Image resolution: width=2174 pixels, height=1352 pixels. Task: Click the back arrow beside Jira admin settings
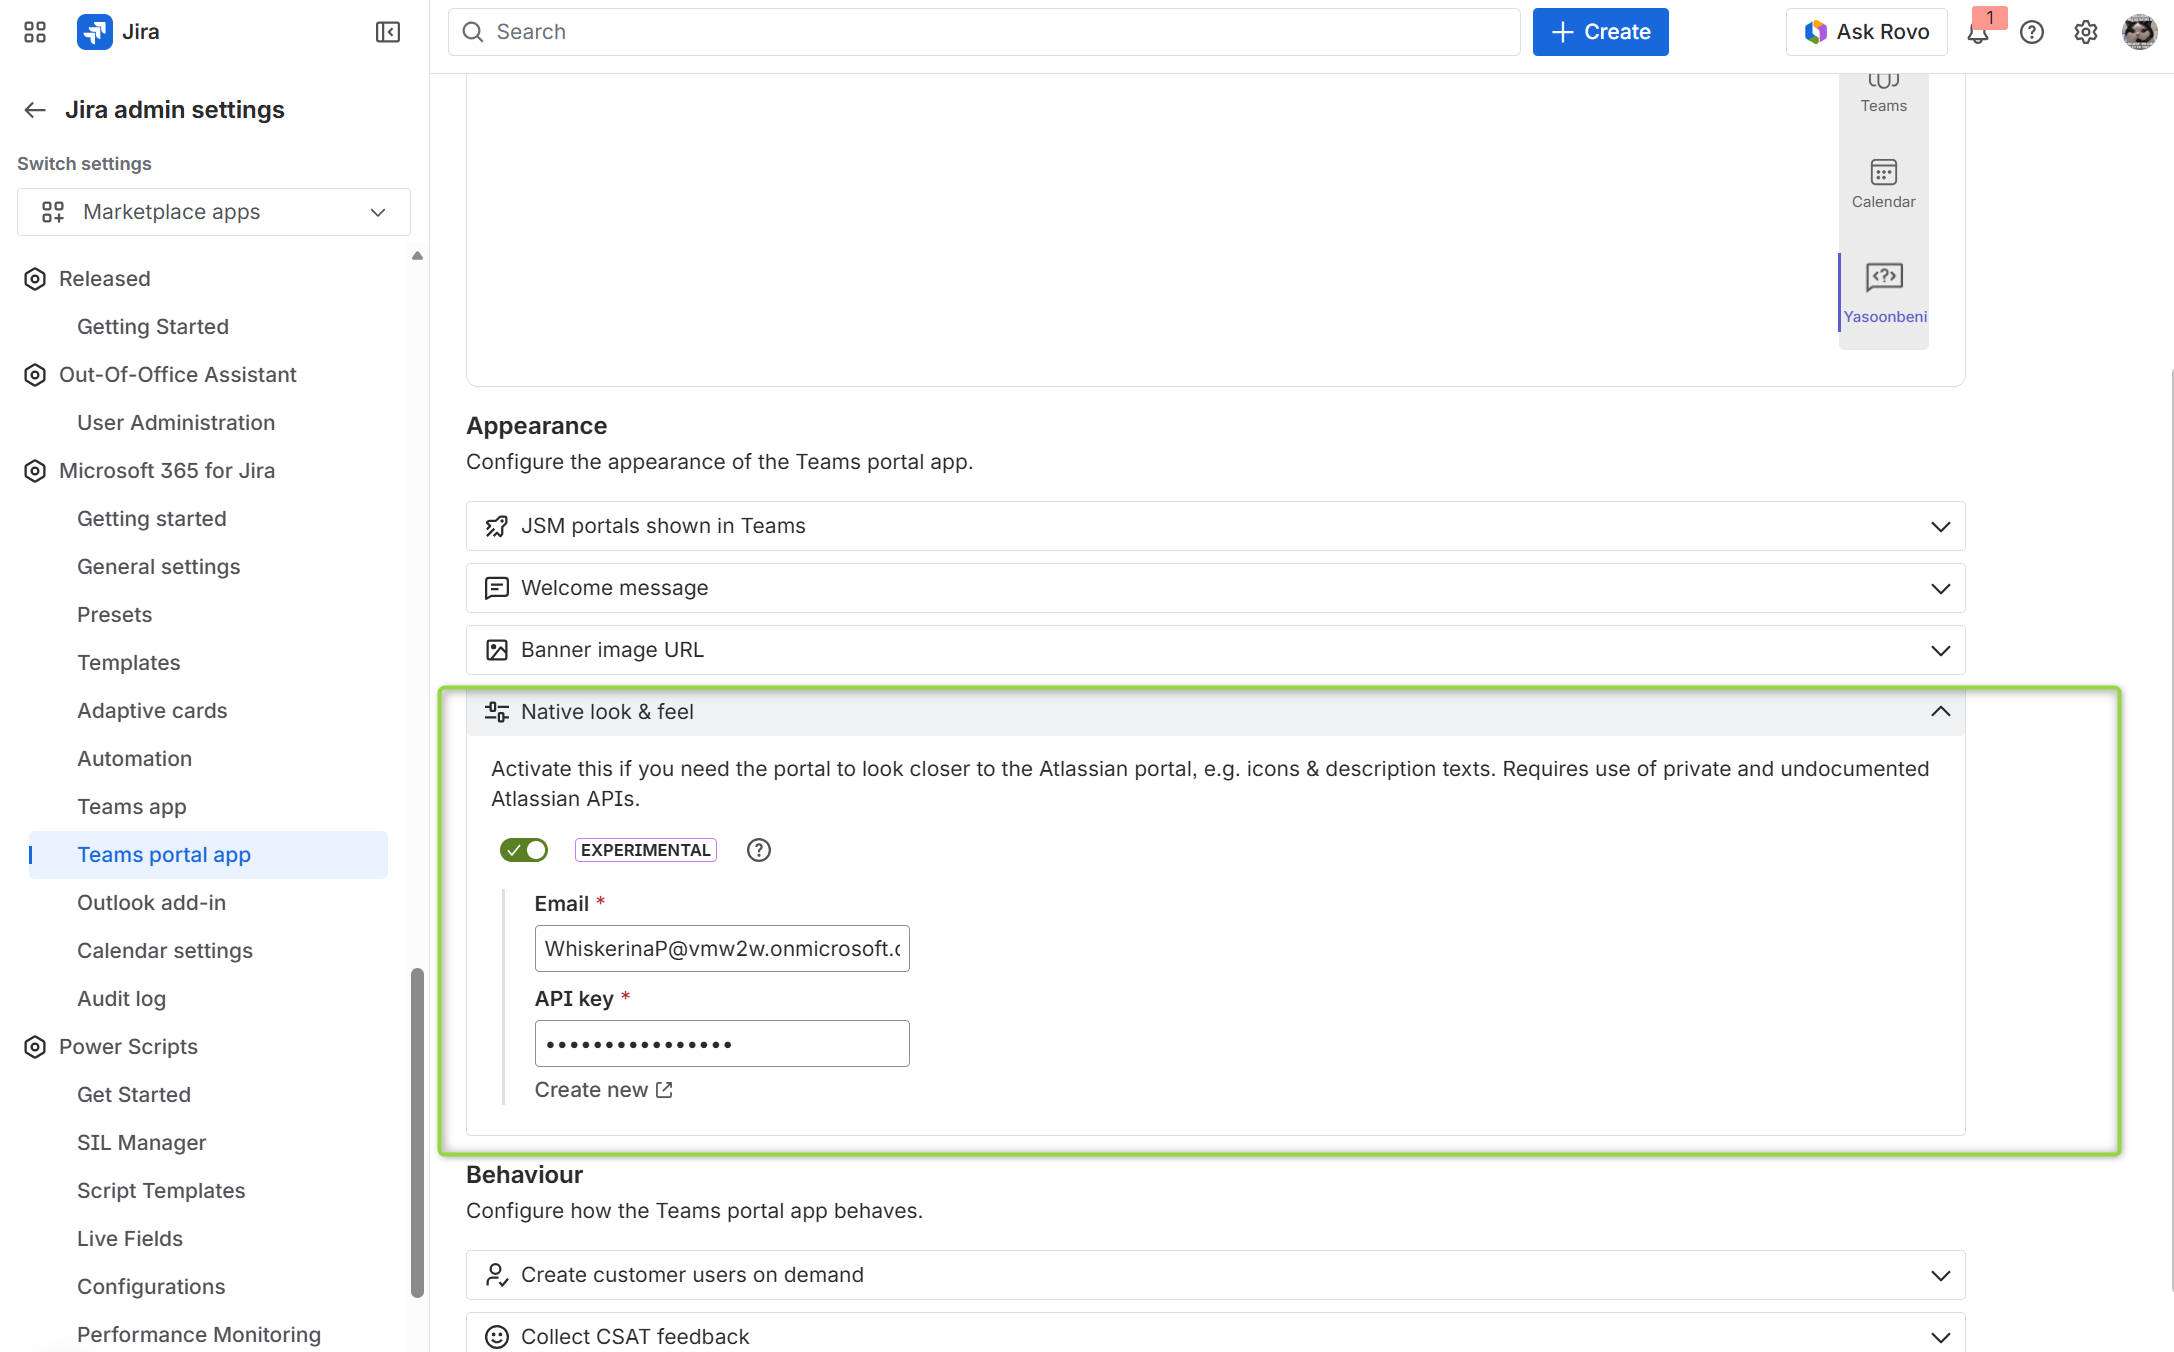tap(35, 110)
